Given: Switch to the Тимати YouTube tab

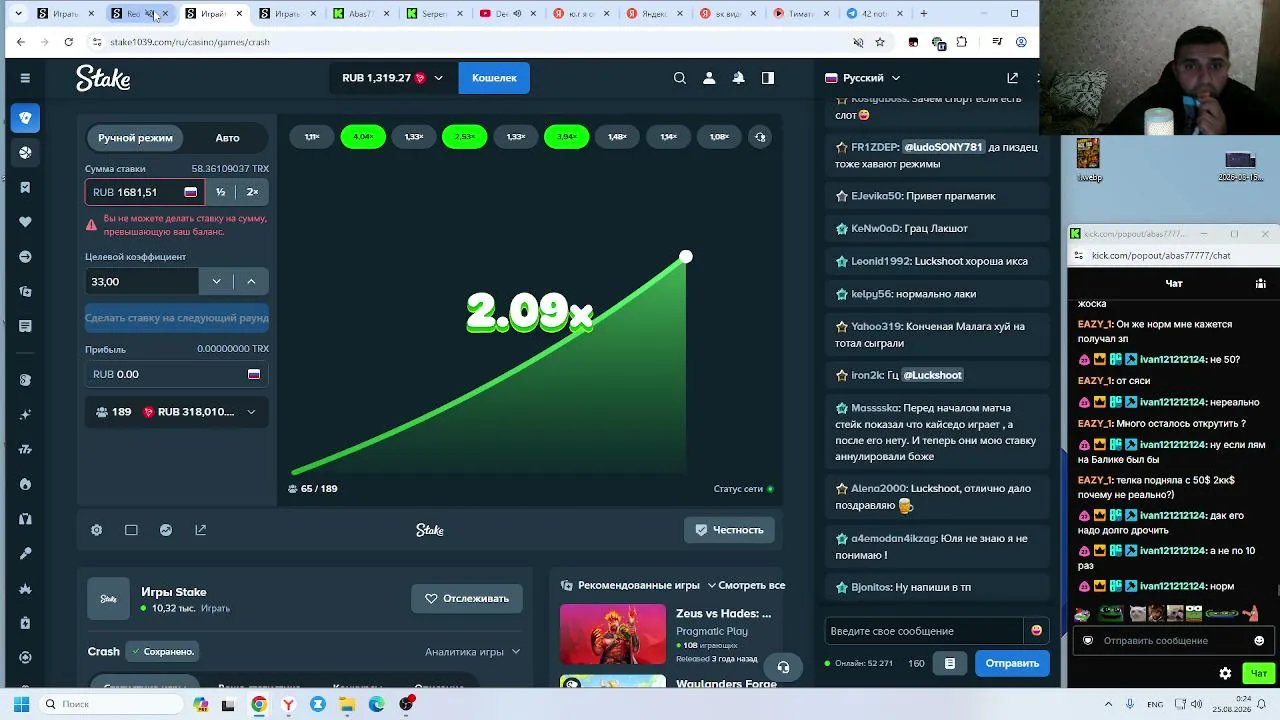Looking at the screenshot, I should point(803,14).
